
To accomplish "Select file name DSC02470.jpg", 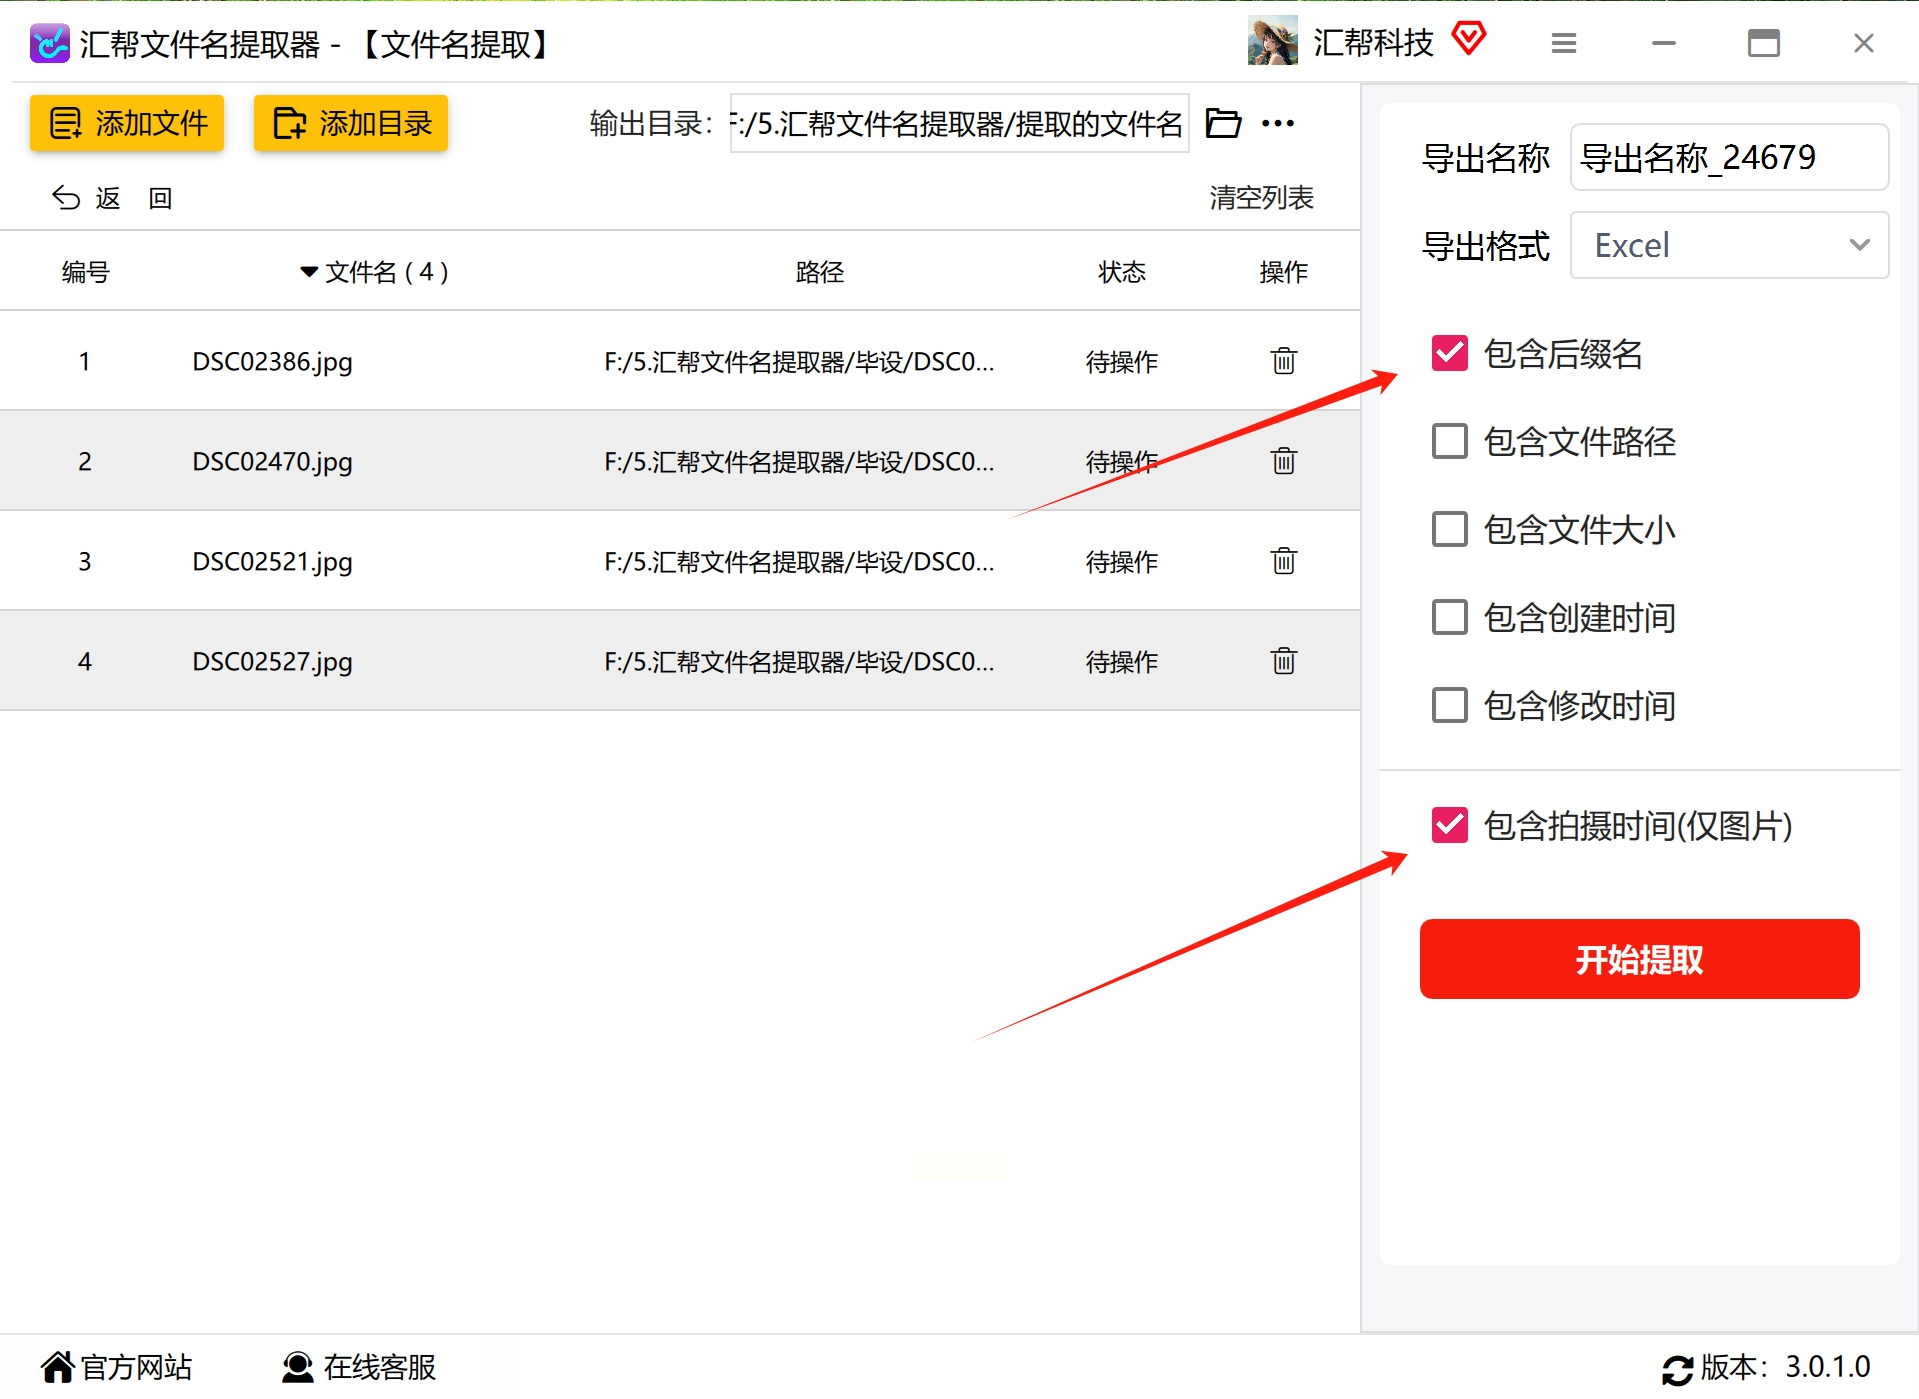I will [272, 461].
